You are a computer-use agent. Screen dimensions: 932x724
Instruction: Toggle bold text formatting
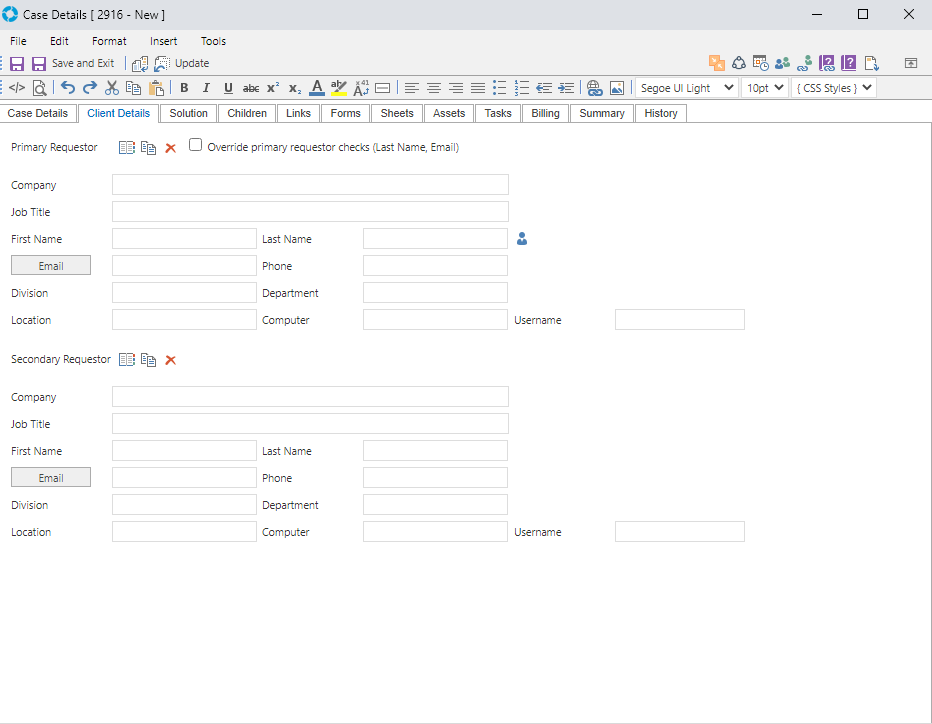pos(184,88)
